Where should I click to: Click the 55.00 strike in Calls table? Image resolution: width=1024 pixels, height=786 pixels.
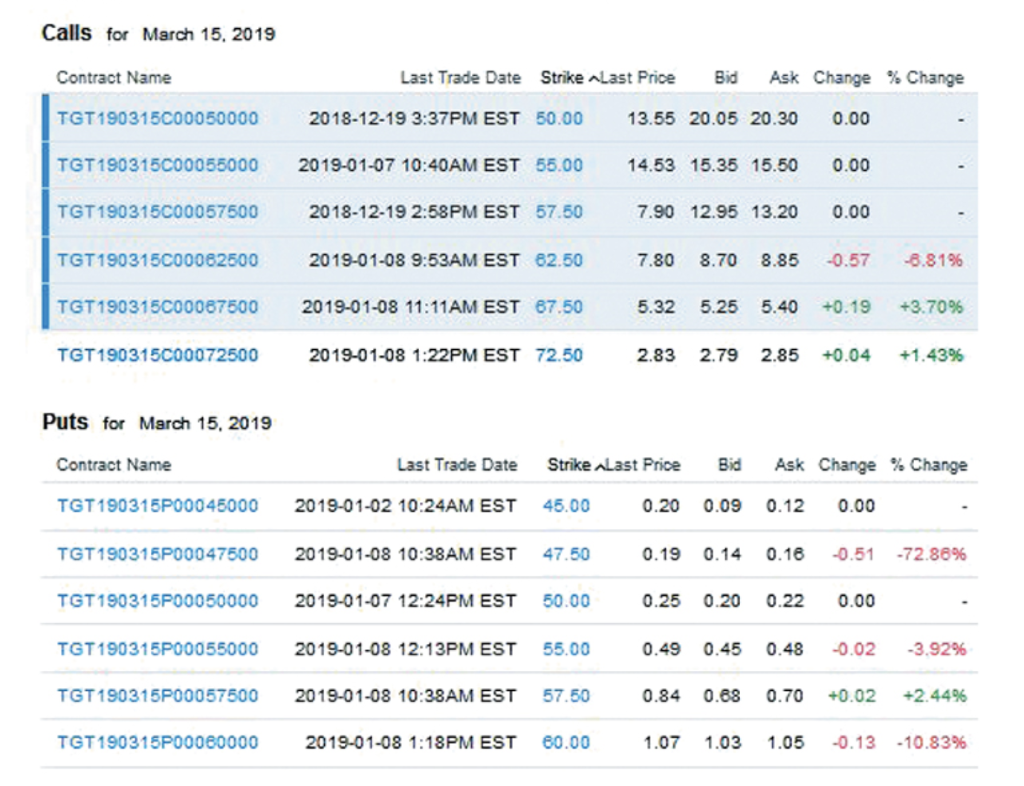pos(559,165)
